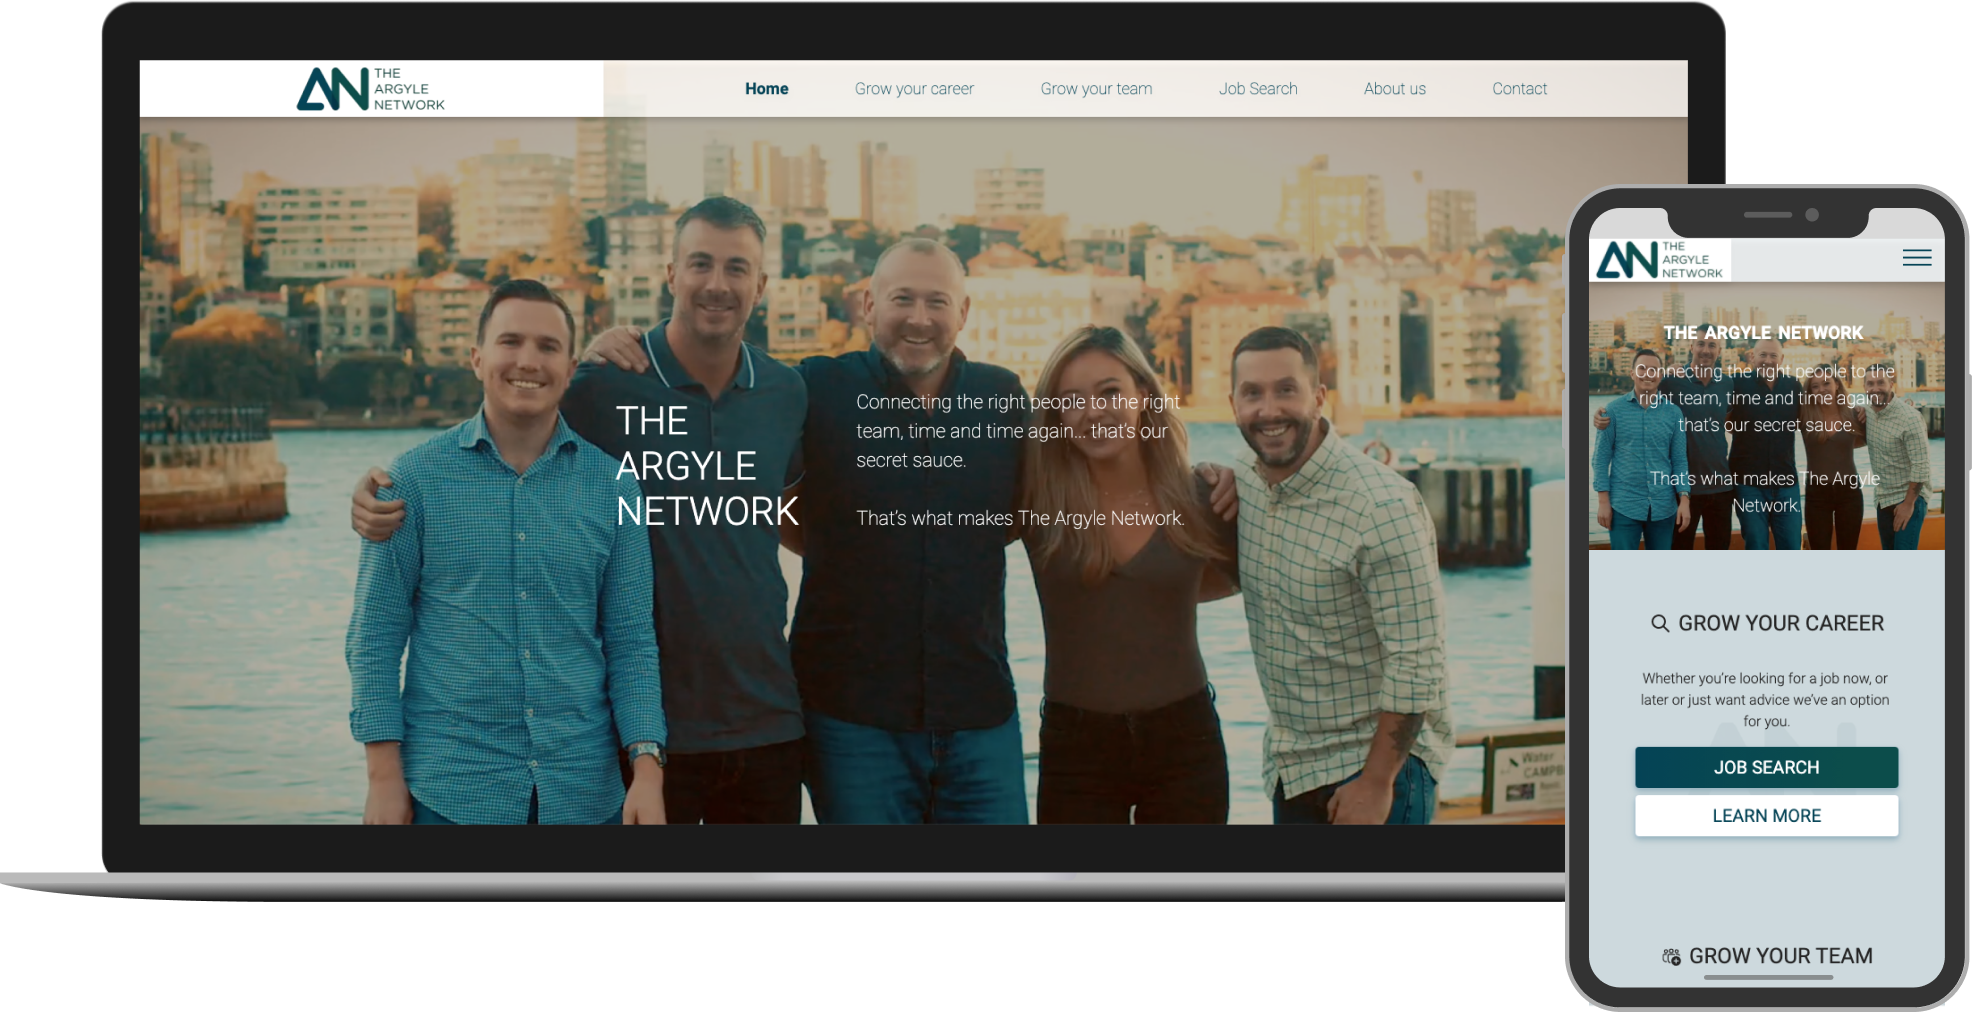The height and width of the screenshot is (1012, 1974).
Task: Click the 'Whether you're looking for a job' text on the phone
Action: [1765, 700]
